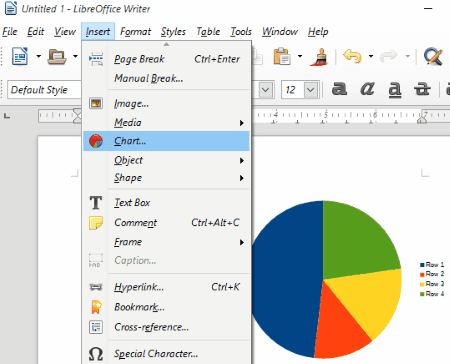Click the Row 1 legend entry

432,265
